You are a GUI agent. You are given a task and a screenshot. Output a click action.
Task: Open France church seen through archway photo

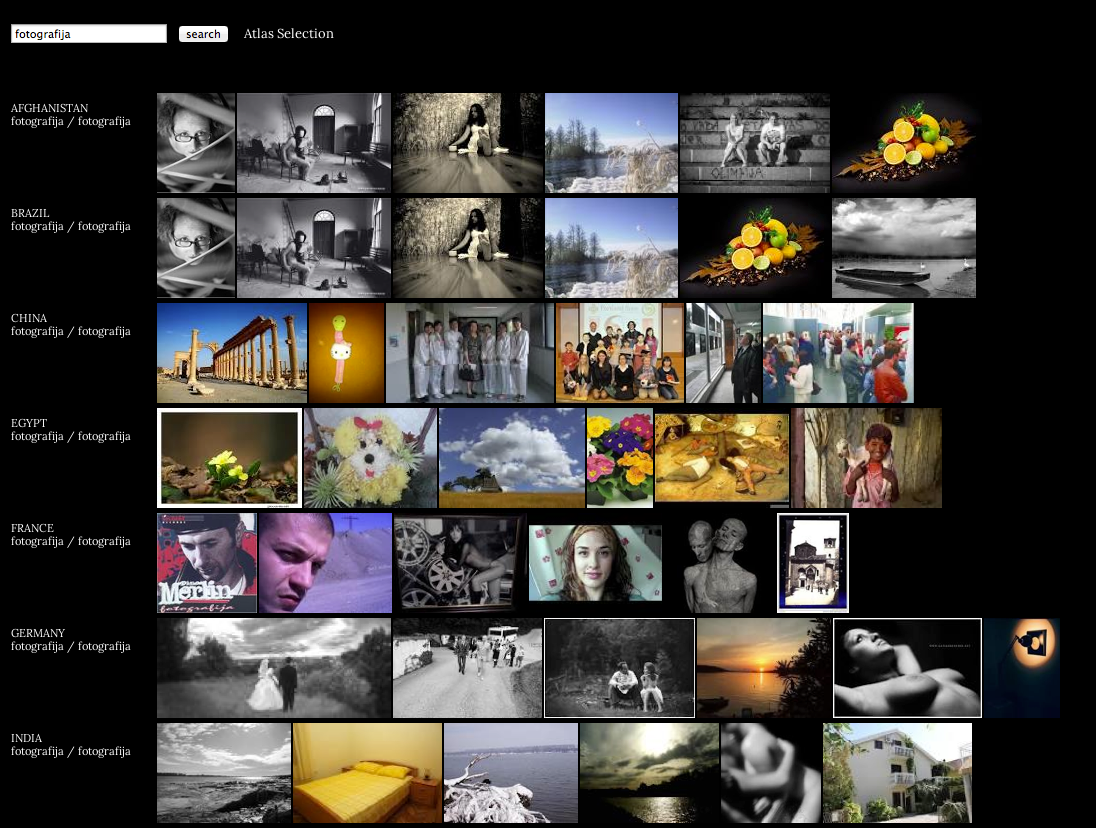[x=813, y=563]
